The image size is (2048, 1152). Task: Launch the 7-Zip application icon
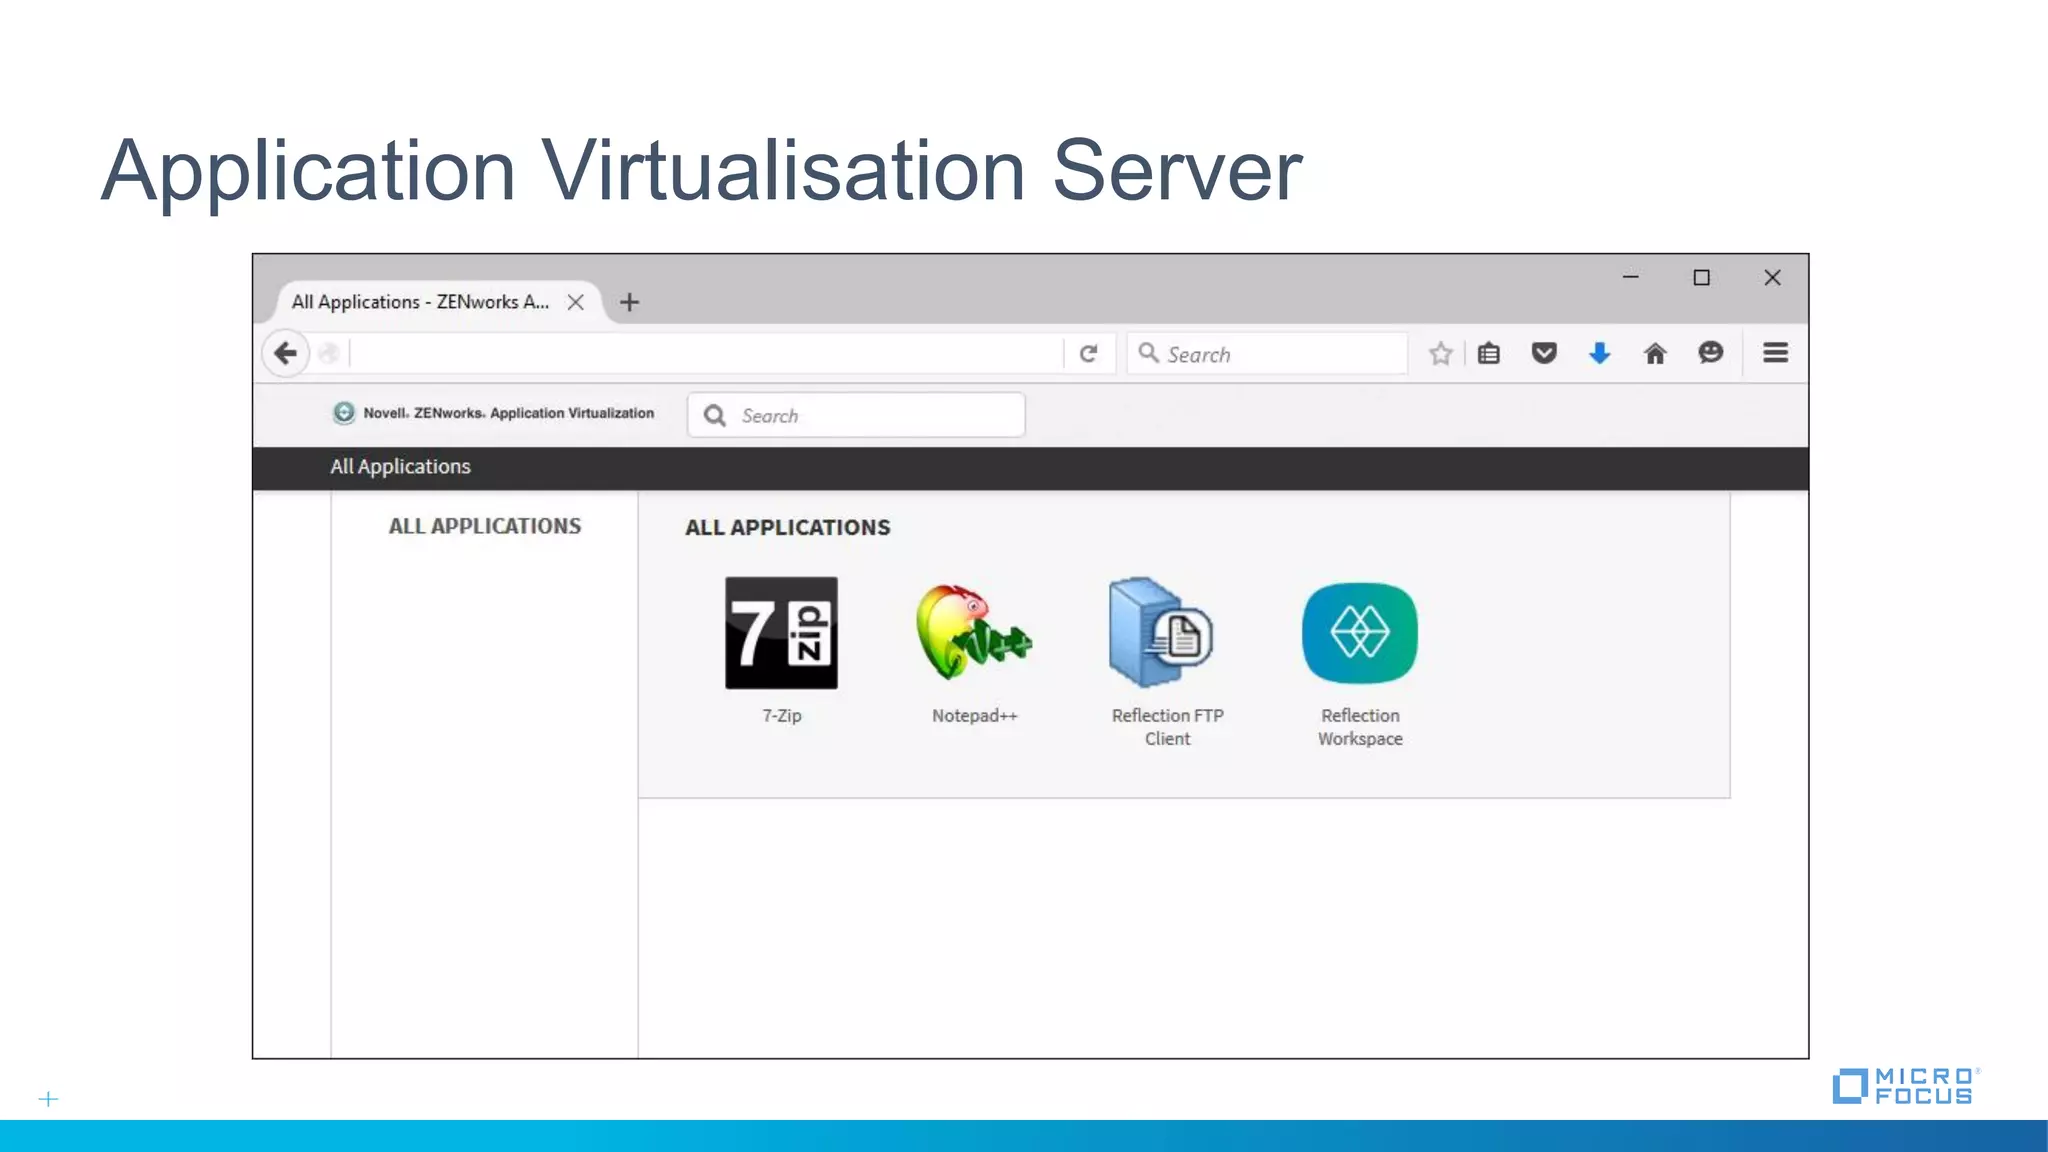(781, 633)
